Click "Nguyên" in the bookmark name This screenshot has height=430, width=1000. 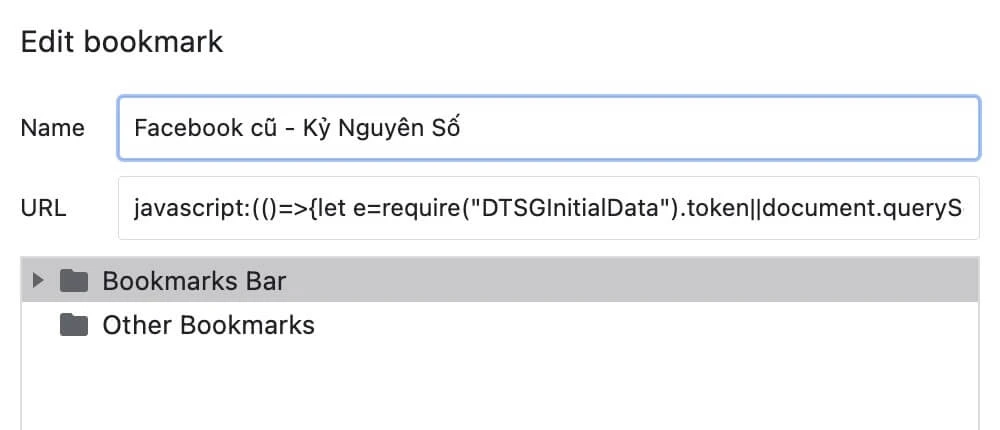pos(384,128)
